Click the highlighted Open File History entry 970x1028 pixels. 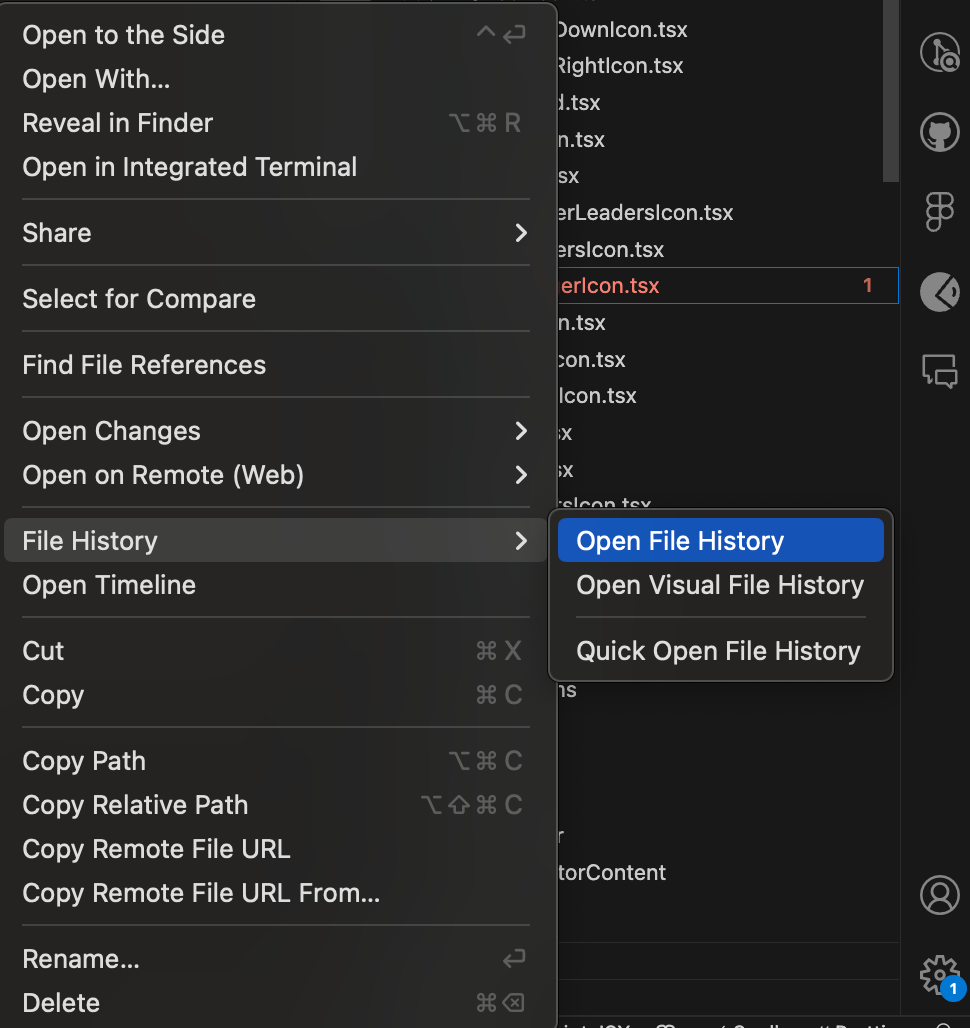click(679, 540)
